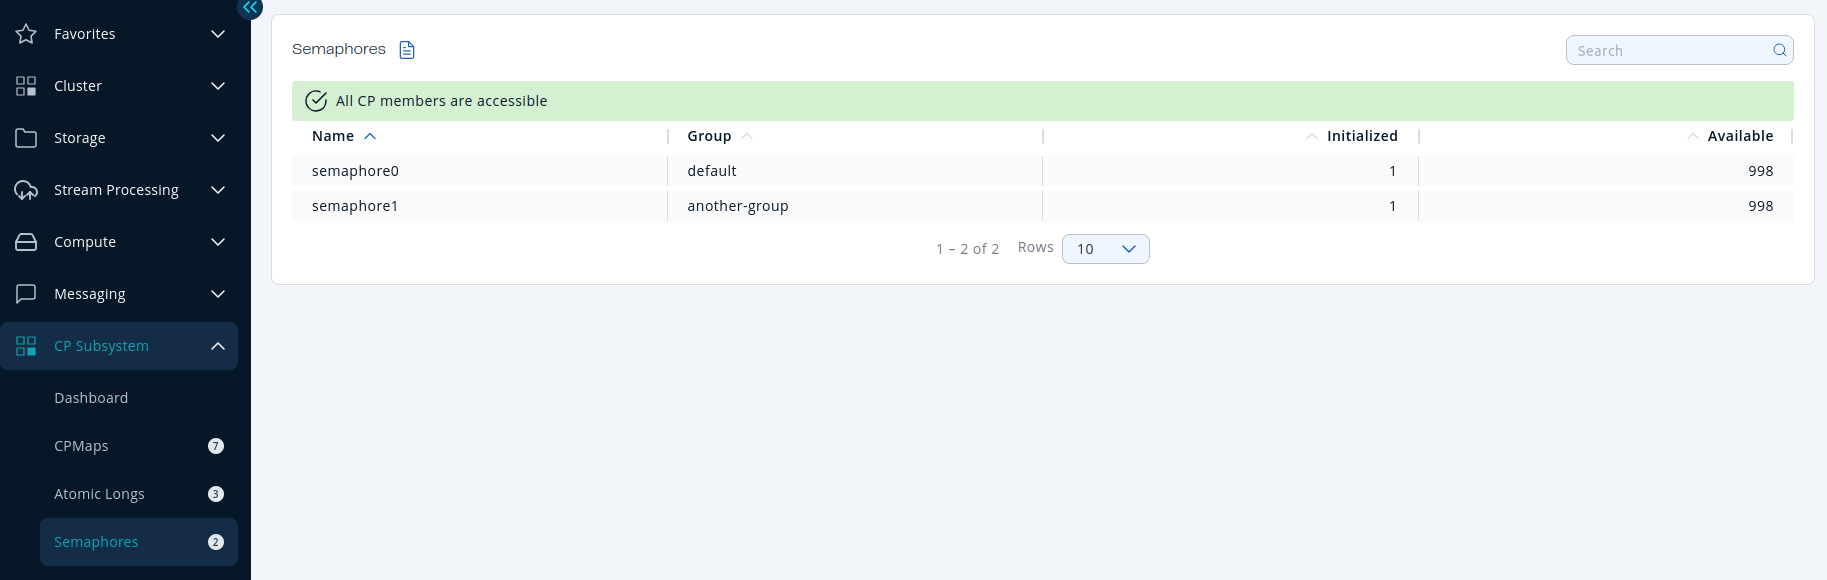Click the Cluster grid icon
Viewport: 1827px width, 580px height.
26,86
